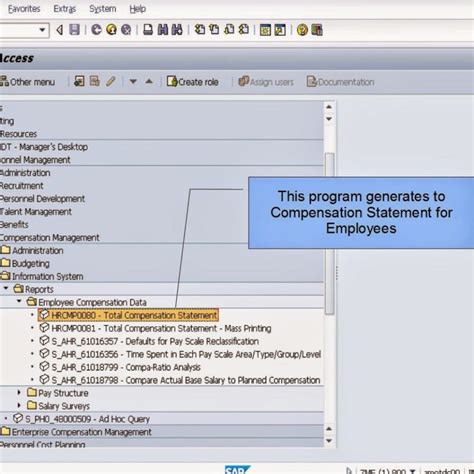The width and height of the screenshot is (474, 474).
Task: Select HRCMP0080 - Total Compensation Statement
Action: tap(128, 315)
